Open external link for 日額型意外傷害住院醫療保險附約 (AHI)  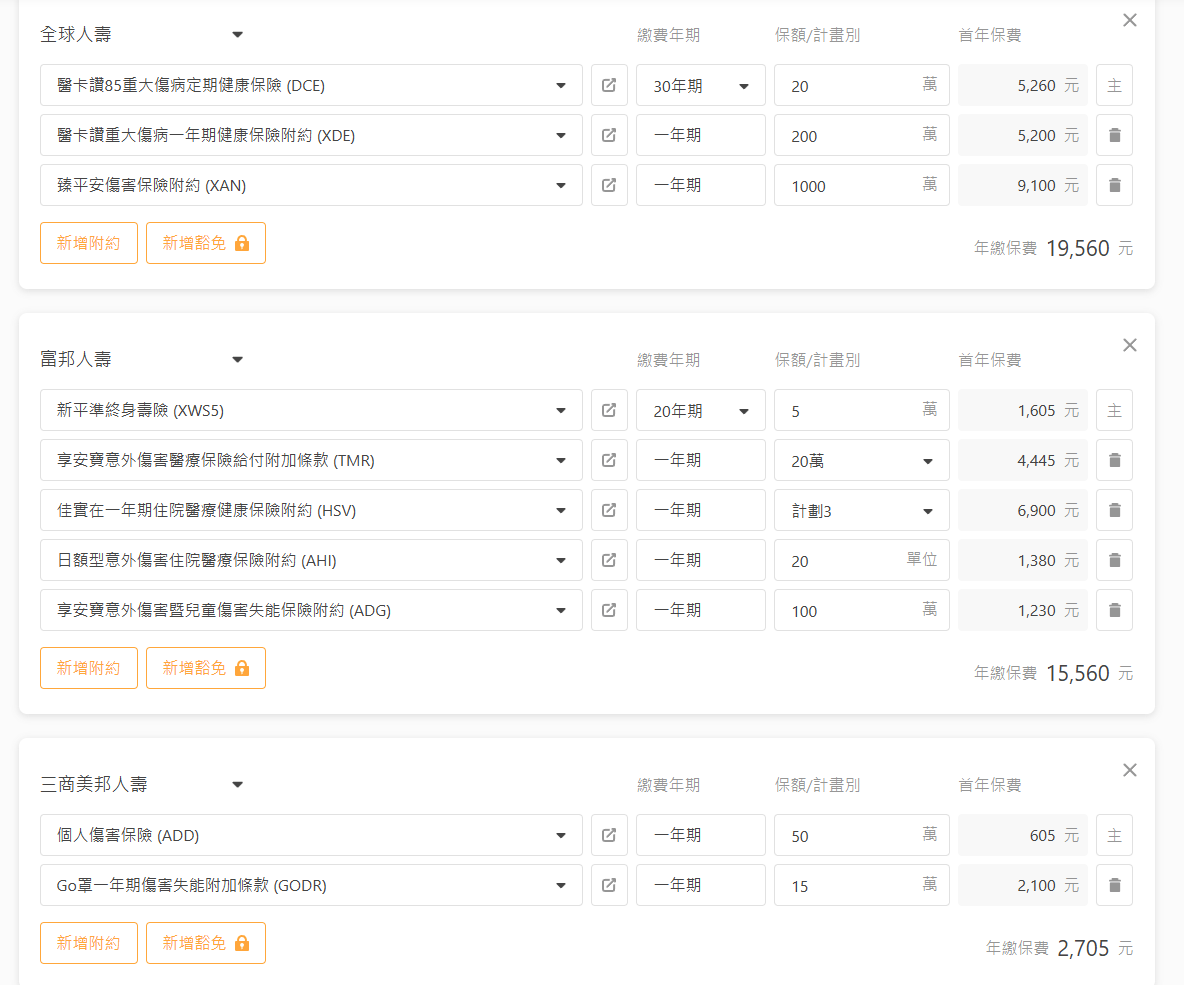click(x=609, y=560)
